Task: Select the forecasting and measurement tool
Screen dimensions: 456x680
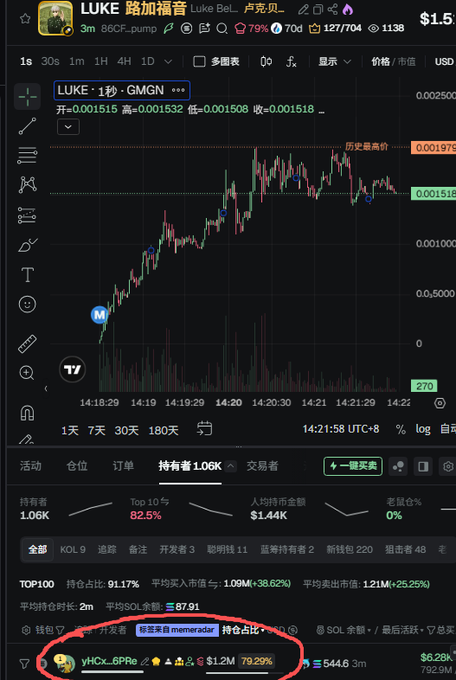Action: 27,215
